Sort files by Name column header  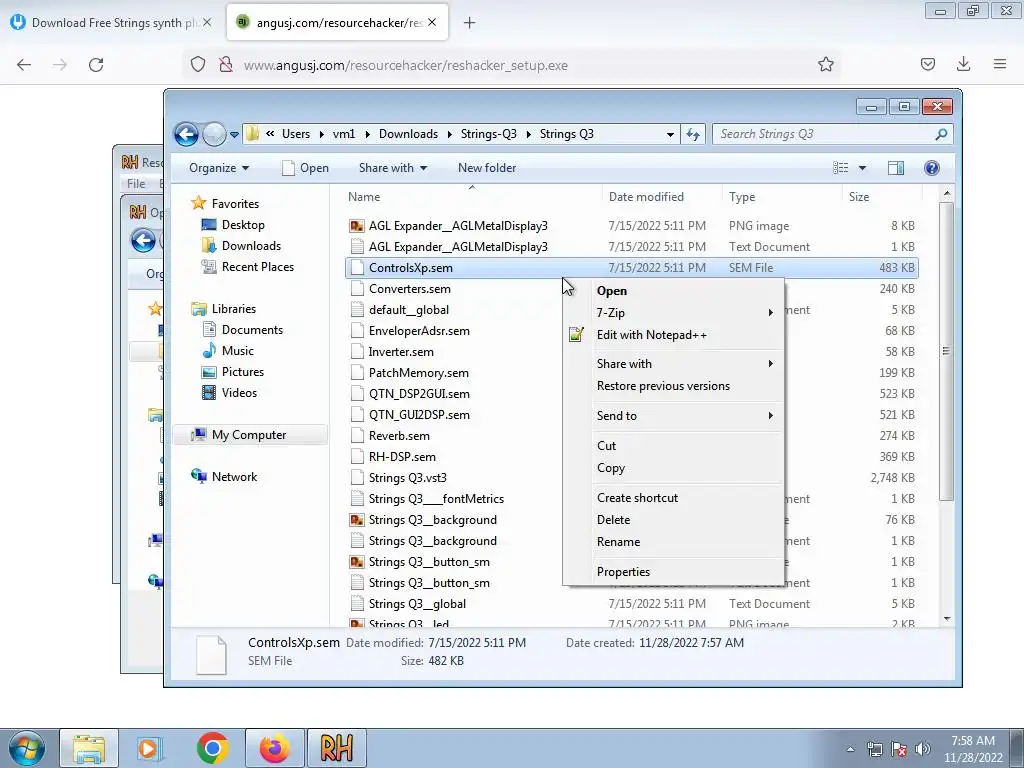(364, 197)
